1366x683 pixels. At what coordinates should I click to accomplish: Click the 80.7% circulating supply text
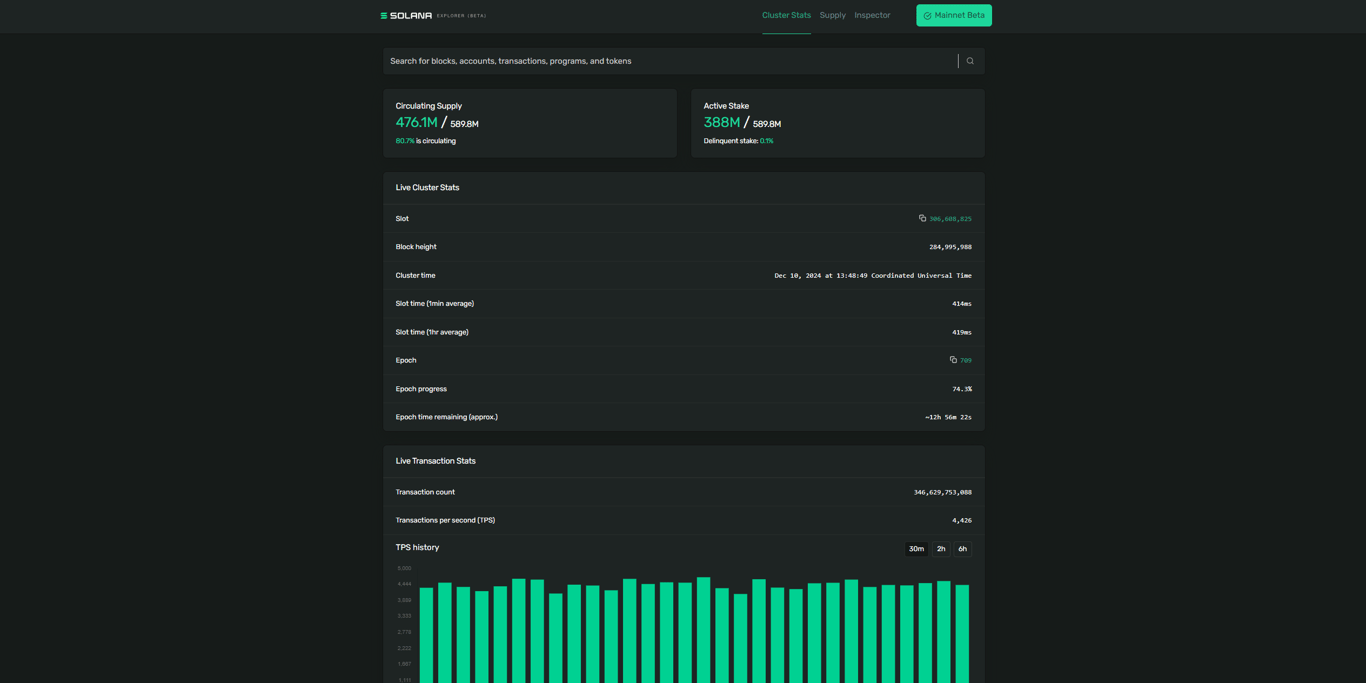click(x=403, y=140)
